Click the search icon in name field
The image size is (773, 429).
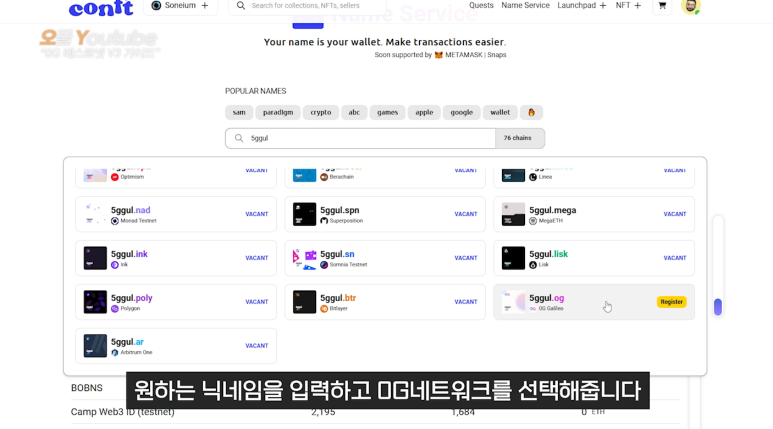(x=239, y=138)
